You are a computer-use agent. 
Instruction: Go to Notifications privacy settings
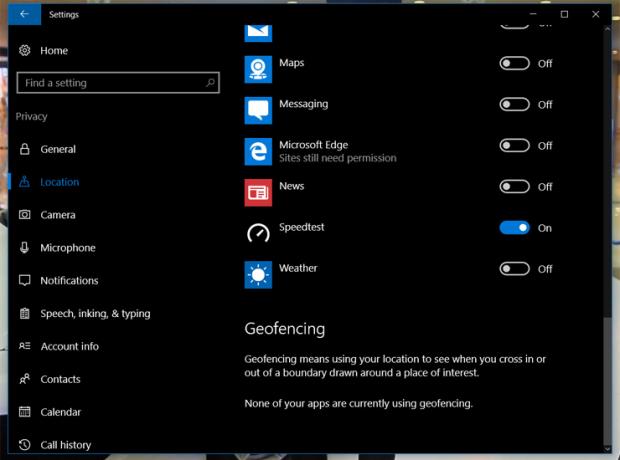(x=69, y=281)
